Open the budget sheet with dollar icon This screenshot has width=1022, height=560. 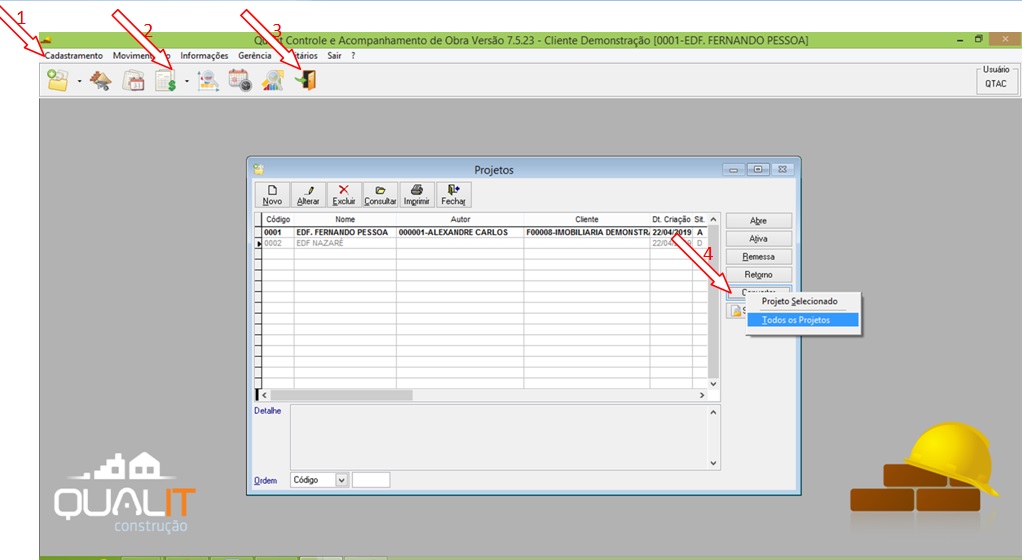click(x=166, y=81)
